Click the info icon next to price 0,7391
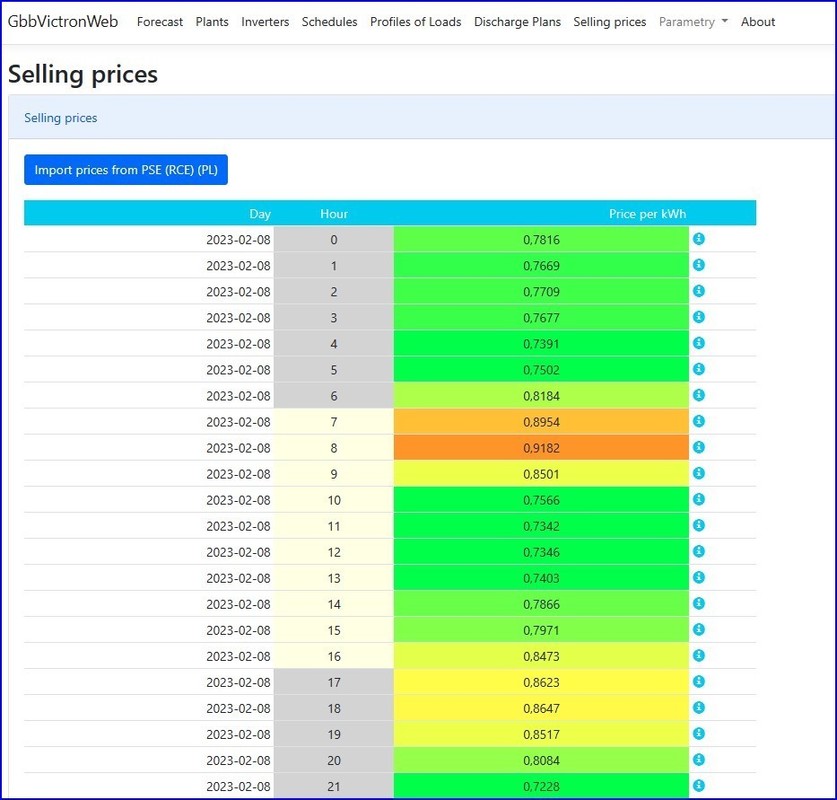This screenshot has width=837, height=800. pos(699,343)
